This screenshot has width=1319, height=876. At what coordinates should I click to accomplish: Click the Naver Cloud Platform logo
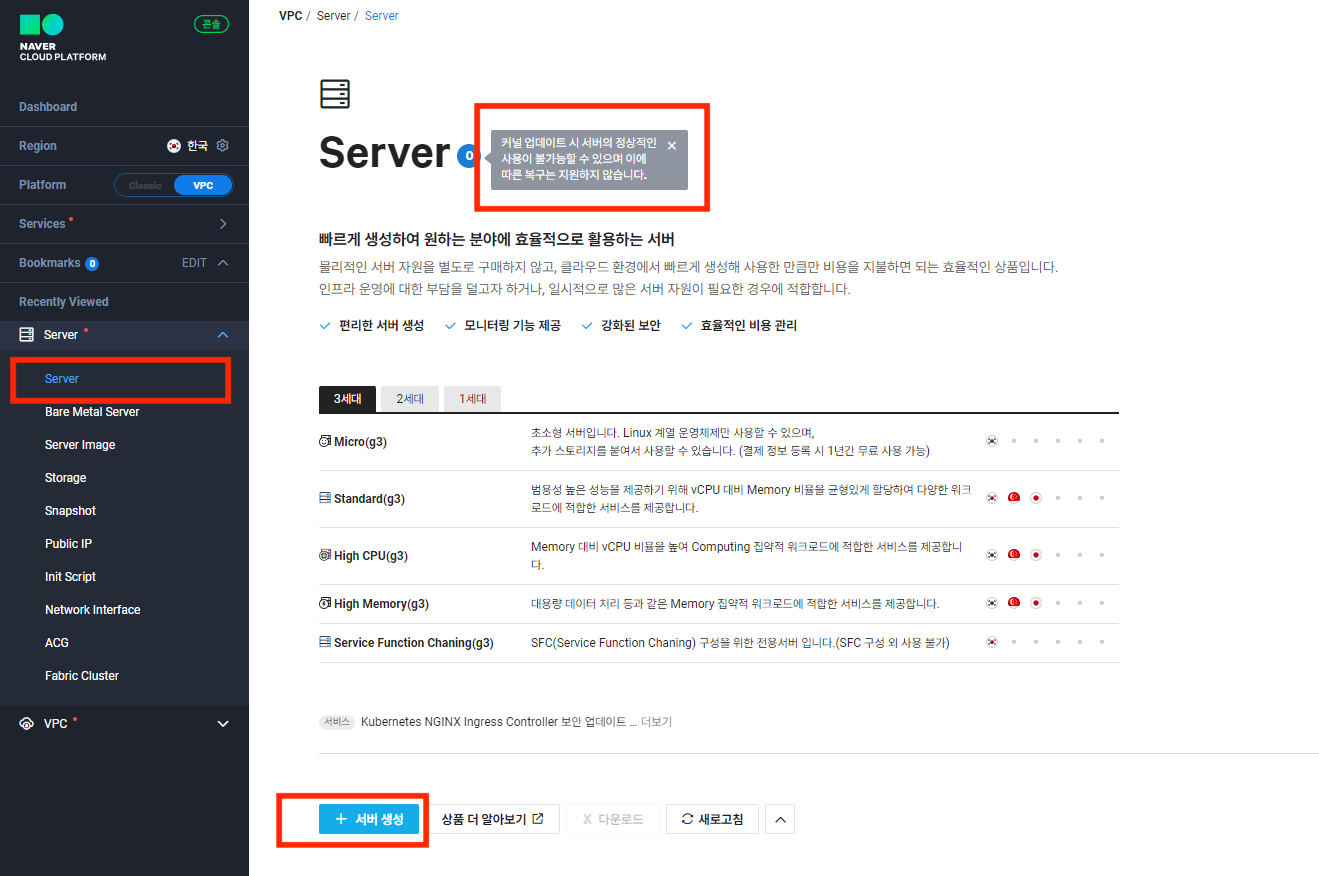point(62,38)
